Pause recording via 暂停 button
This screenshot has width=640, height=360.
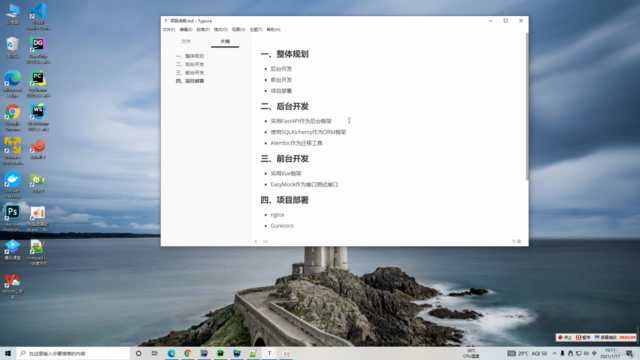pos(583,338)
